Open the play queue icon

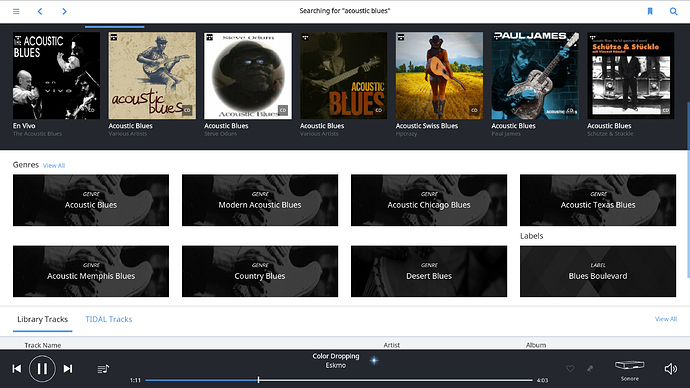103,369
